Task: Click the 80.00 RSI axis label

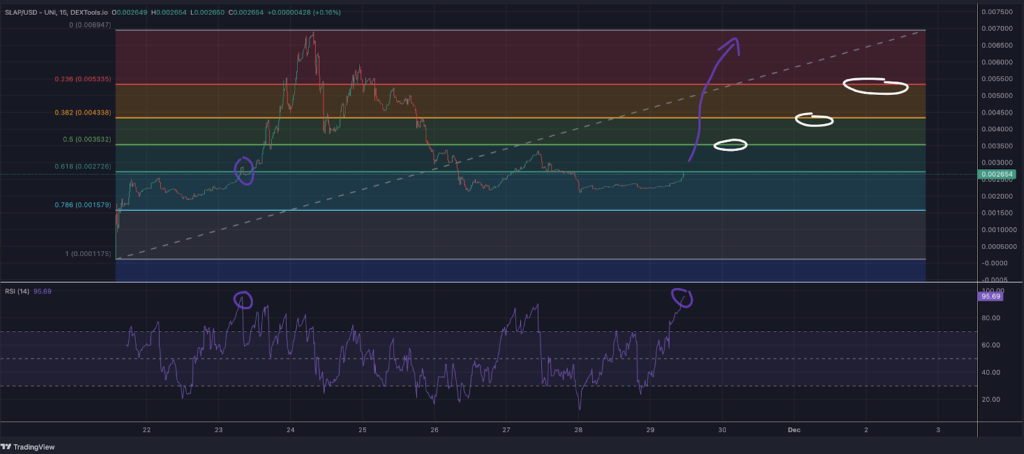Action: [991, 318]
